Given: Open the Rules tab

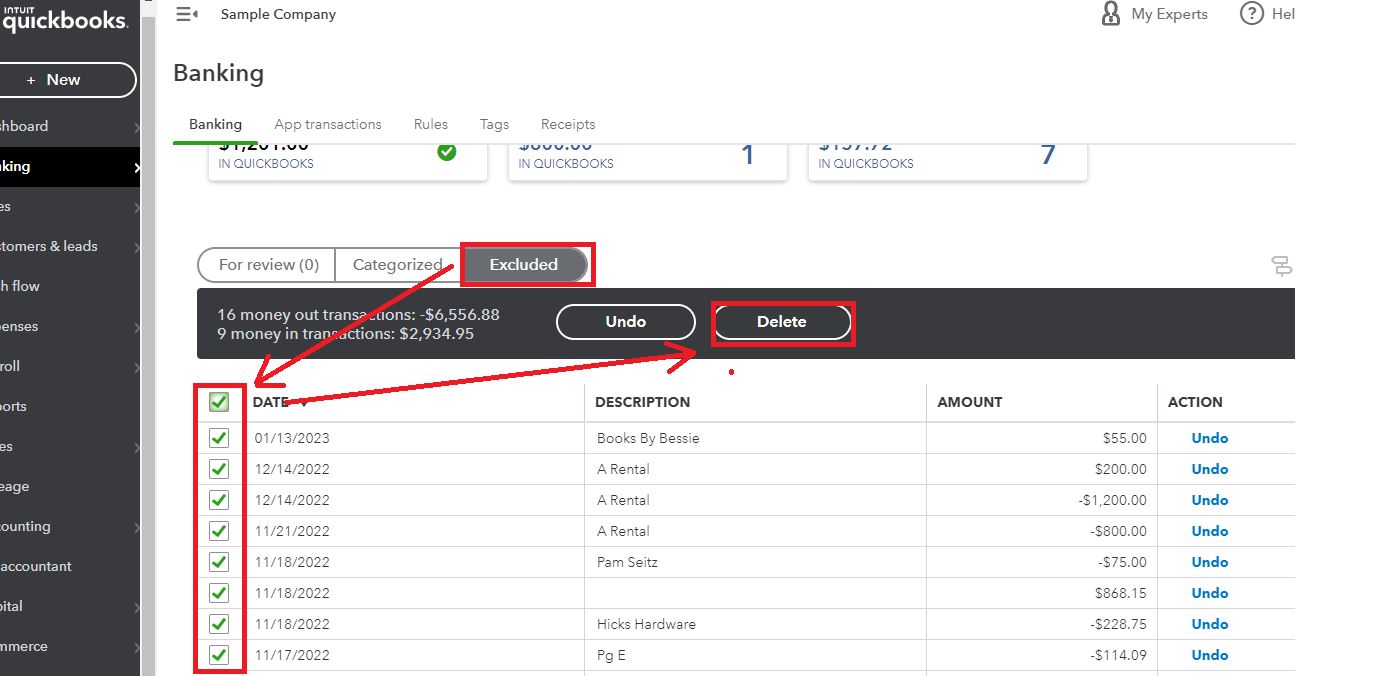Looking at the screenshot, I should pos(431,124).
